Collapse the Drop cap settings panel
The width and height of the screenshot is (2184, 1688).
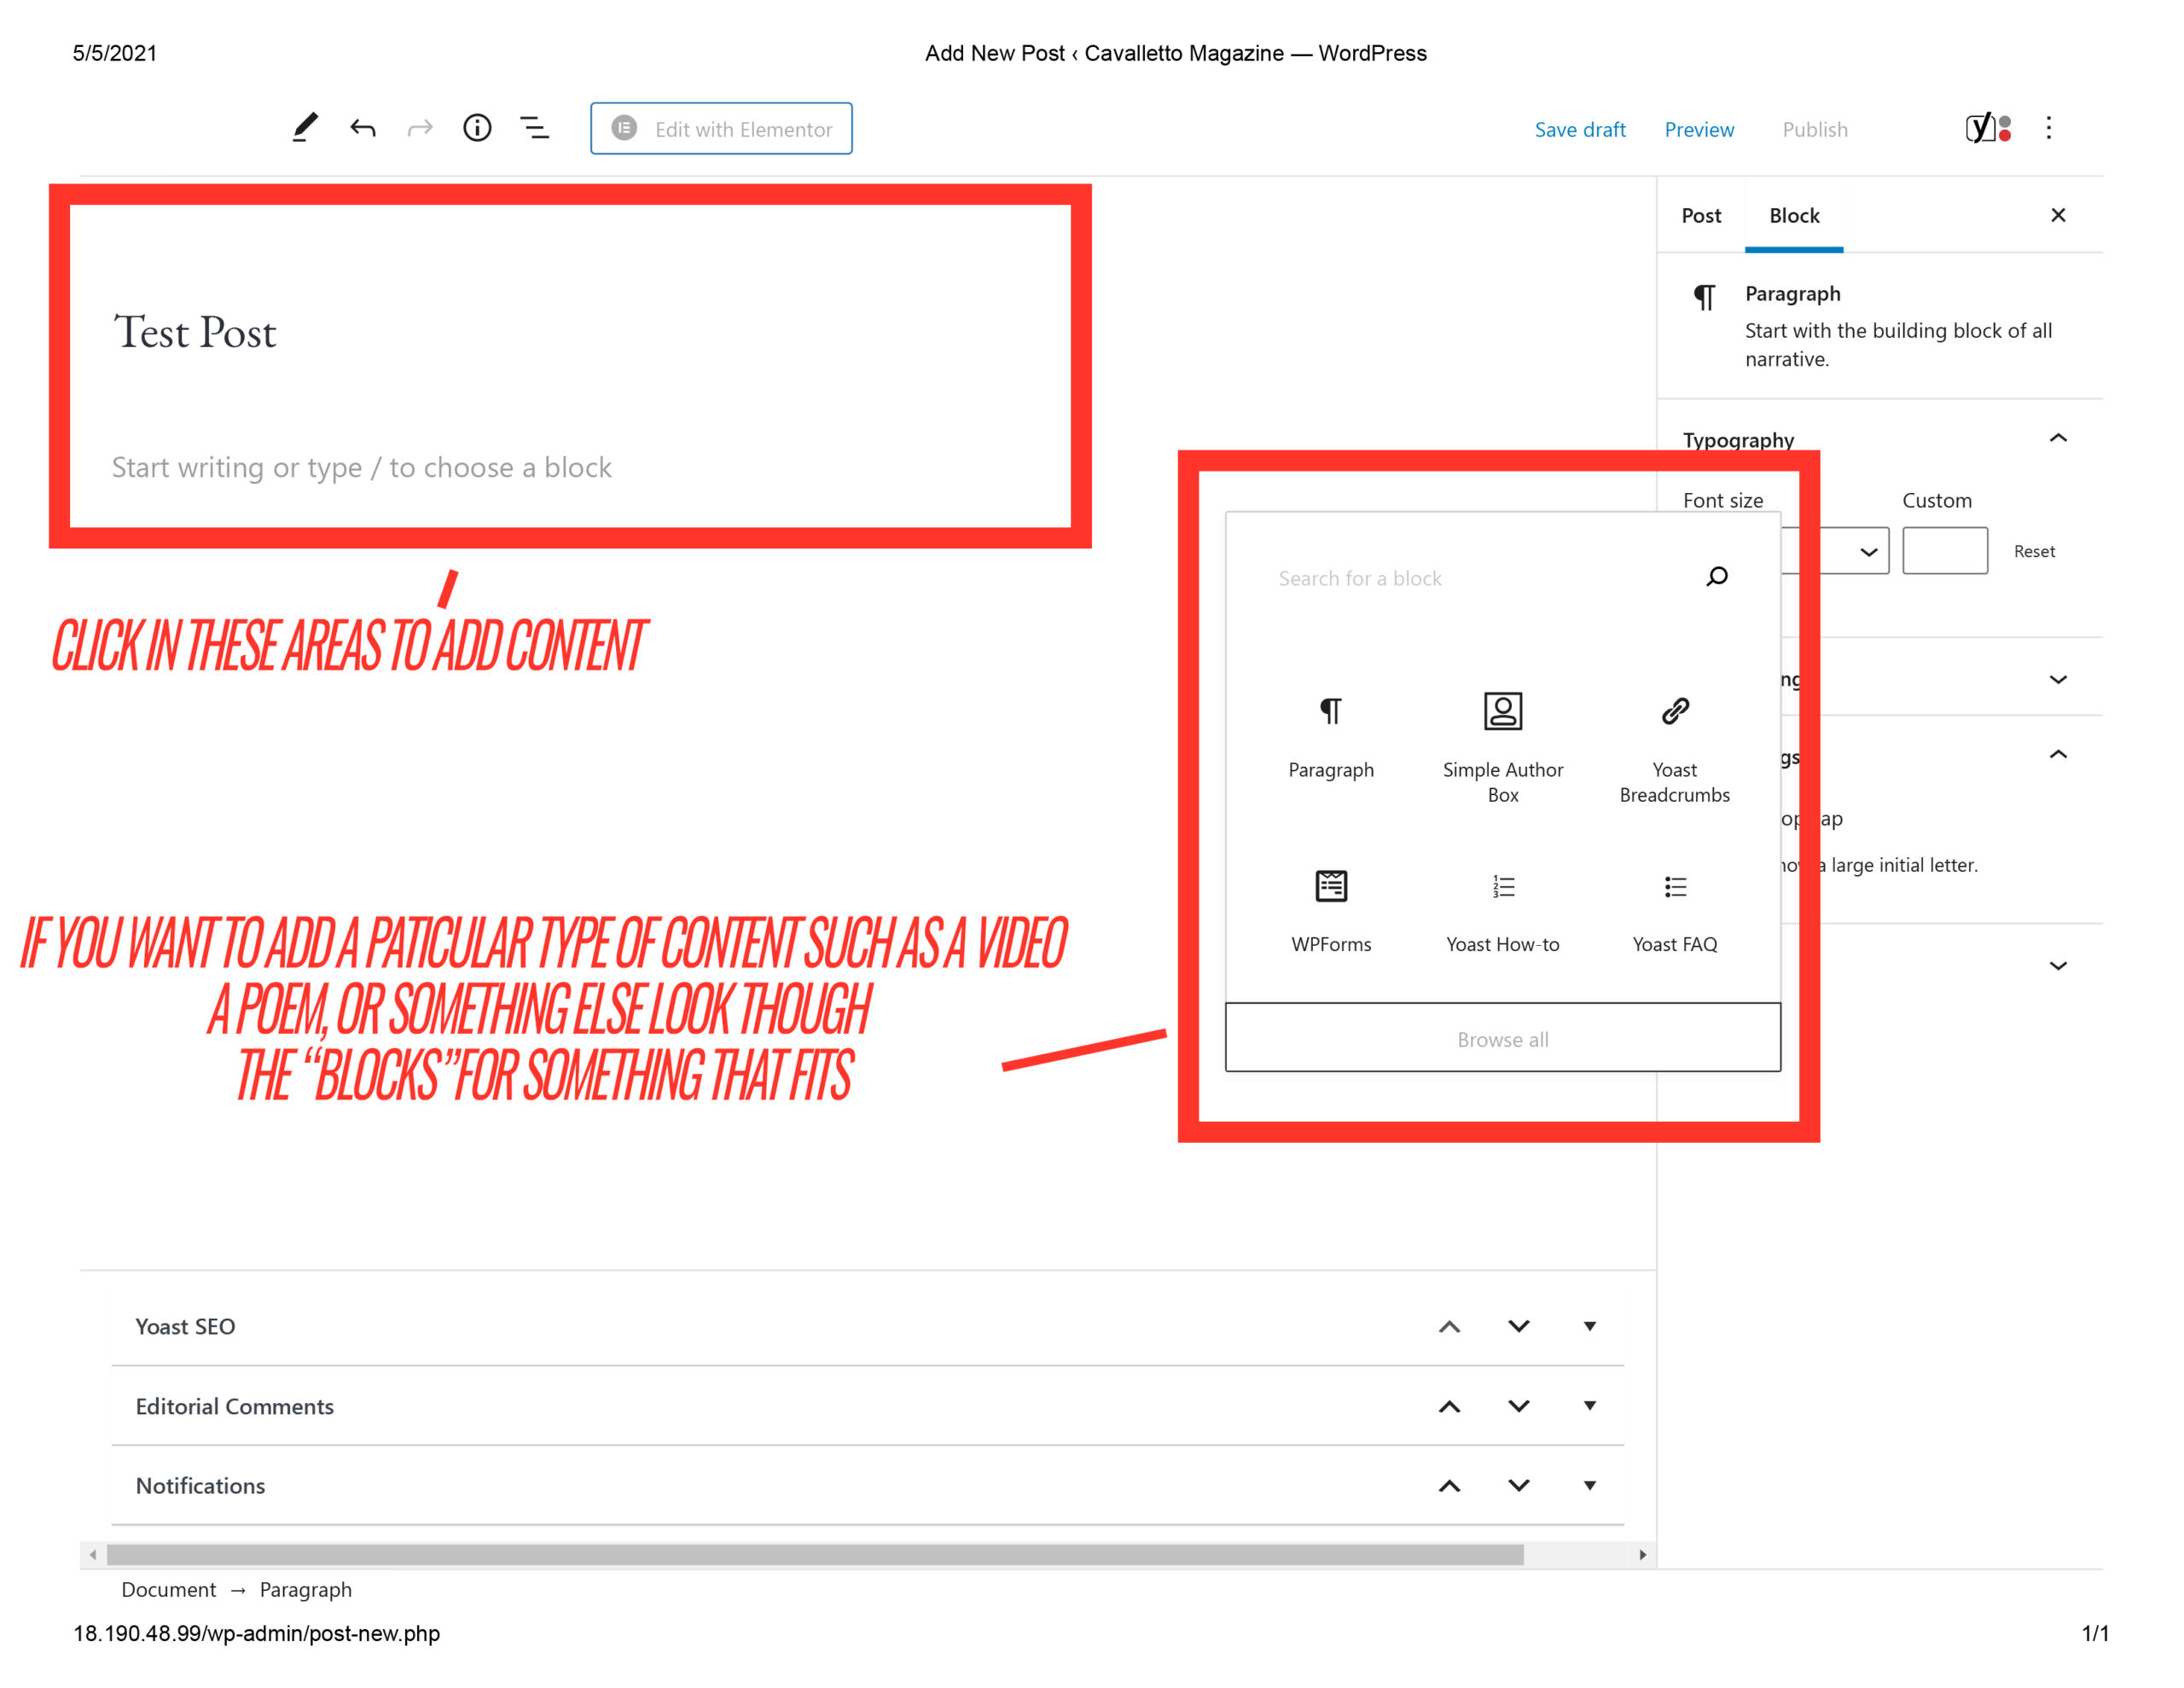tap(2058, 755)
